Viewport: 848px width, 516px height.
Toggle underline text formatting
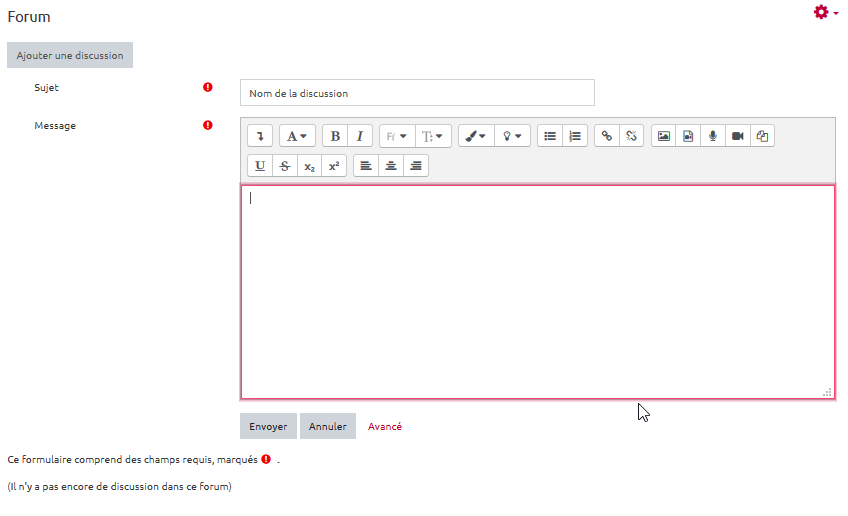point(260,166)
